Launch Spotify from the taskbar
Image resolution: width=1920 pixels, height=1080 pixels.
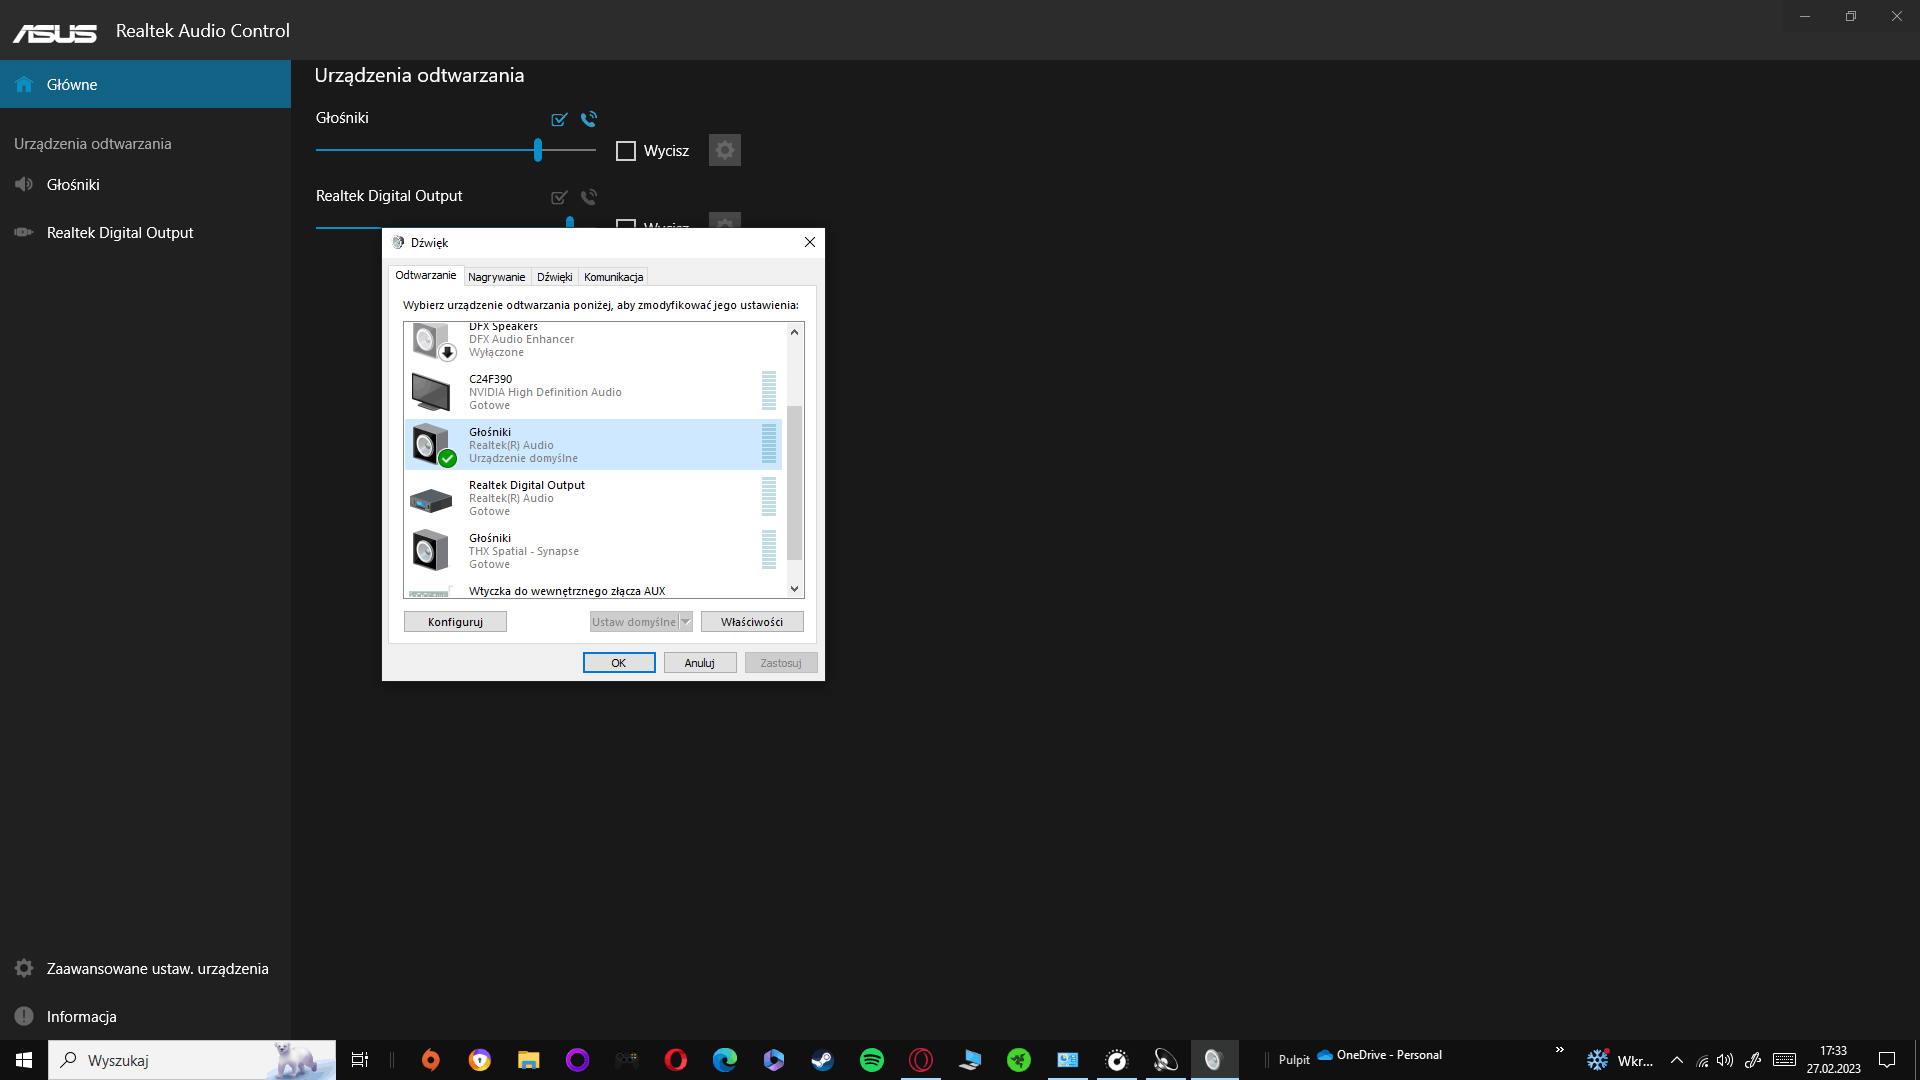pyautogui.click(x=872, y=1060)
